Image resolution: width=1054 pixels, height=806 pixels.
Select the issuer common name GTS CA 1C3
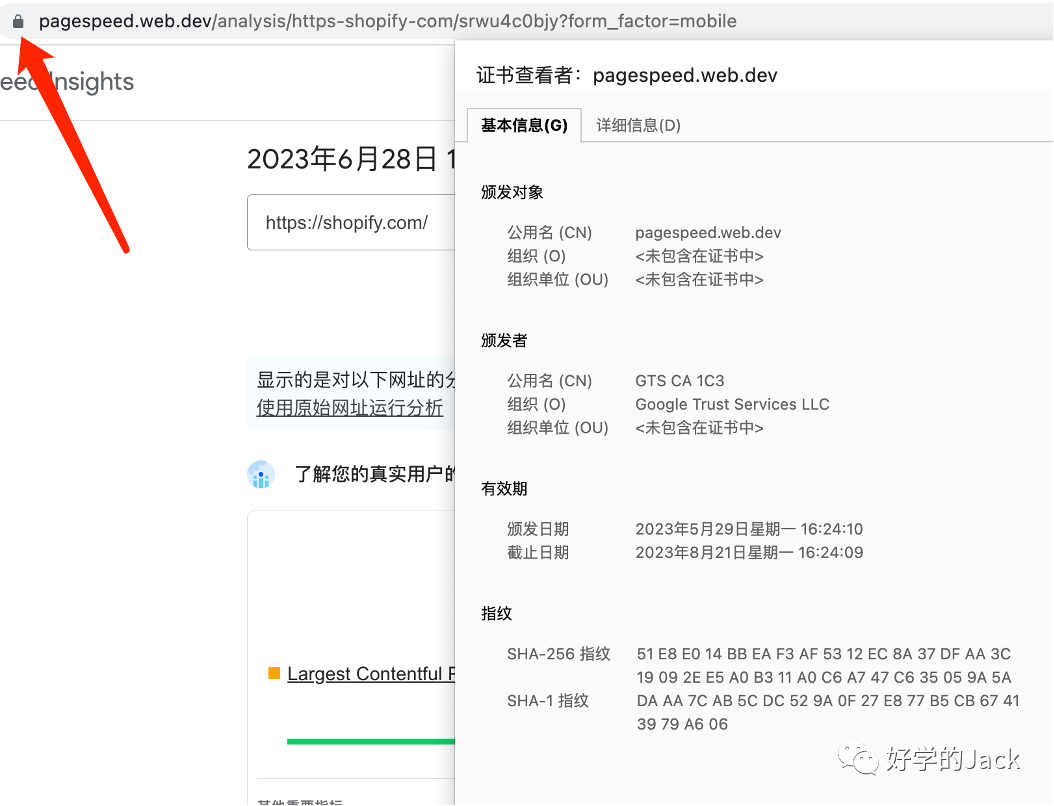pyautogui.click(x=680, y=381)
